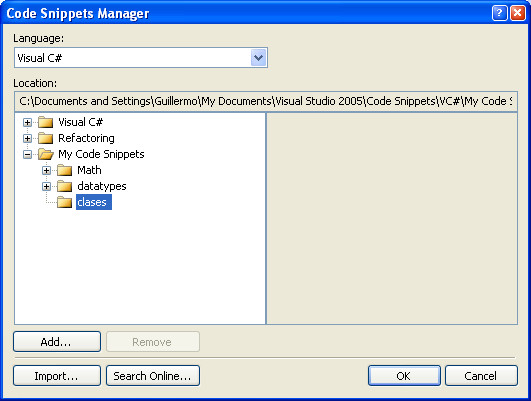Click the Location path field
This screenshot has width=531, height=401.
[266, 101]
